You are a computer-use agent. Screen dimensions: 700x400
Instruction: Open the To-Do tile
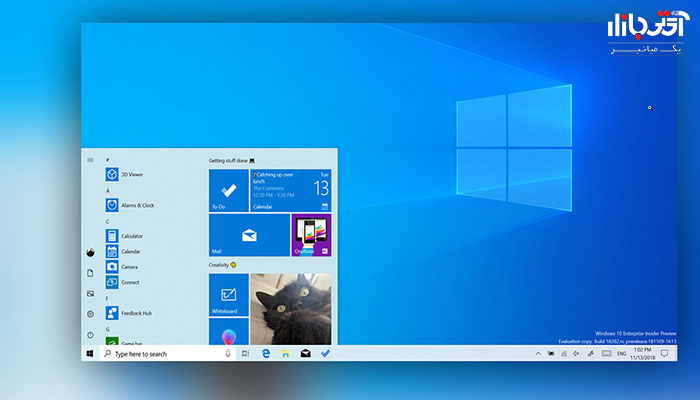coord(229,190)
